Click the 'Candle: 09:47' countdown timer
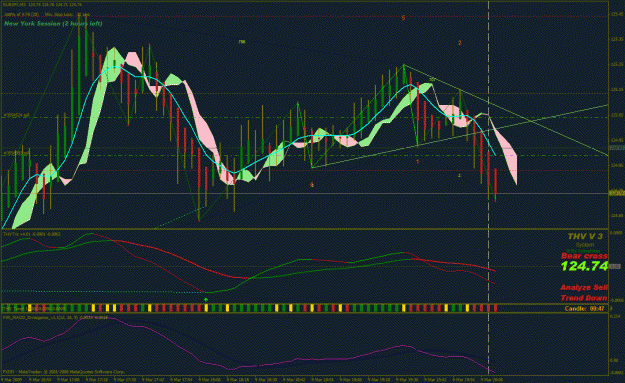 pos(584,308)
